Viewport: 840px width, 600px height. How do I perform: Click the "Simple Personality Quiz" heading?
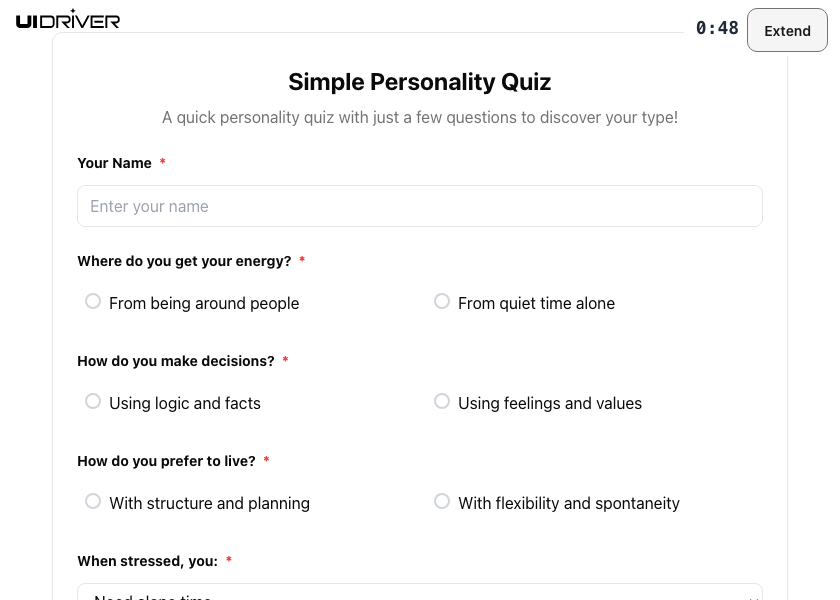(420, 82)
